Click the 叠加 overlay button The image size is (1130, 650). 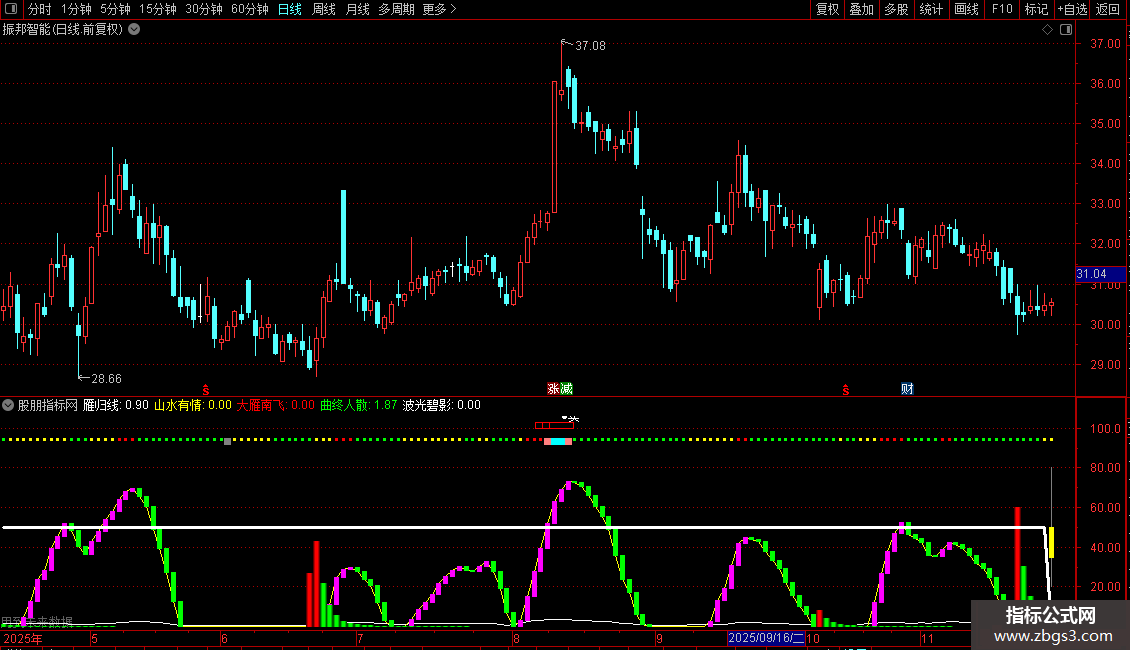tap(861, 9)
